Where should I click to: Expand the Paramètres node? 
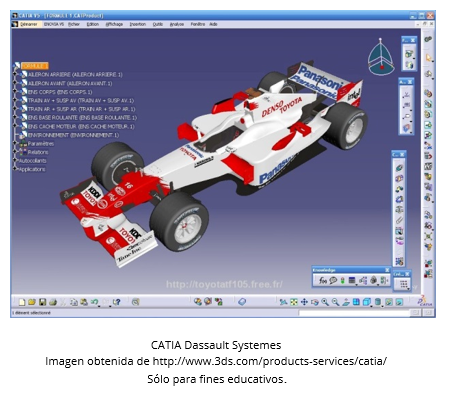(15, 143)
